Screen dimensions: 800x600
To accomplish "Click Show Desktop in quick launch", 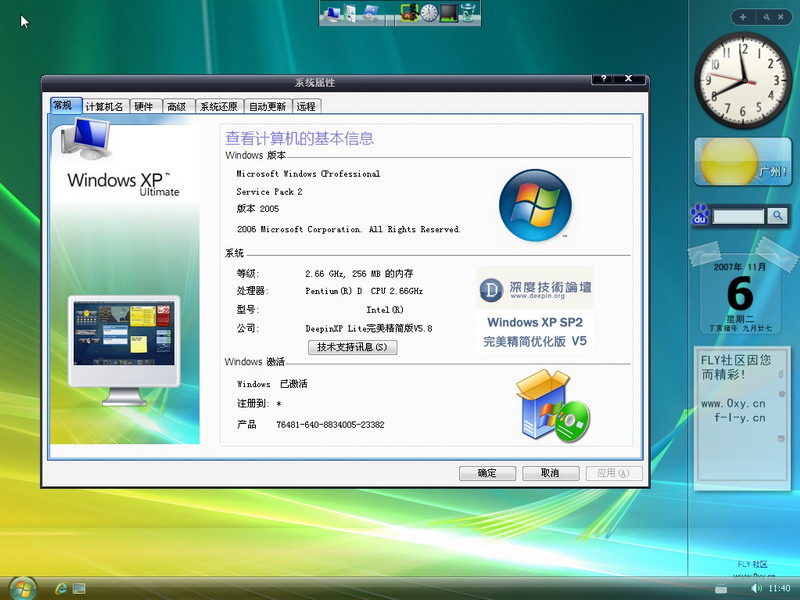I will (79, 588).
